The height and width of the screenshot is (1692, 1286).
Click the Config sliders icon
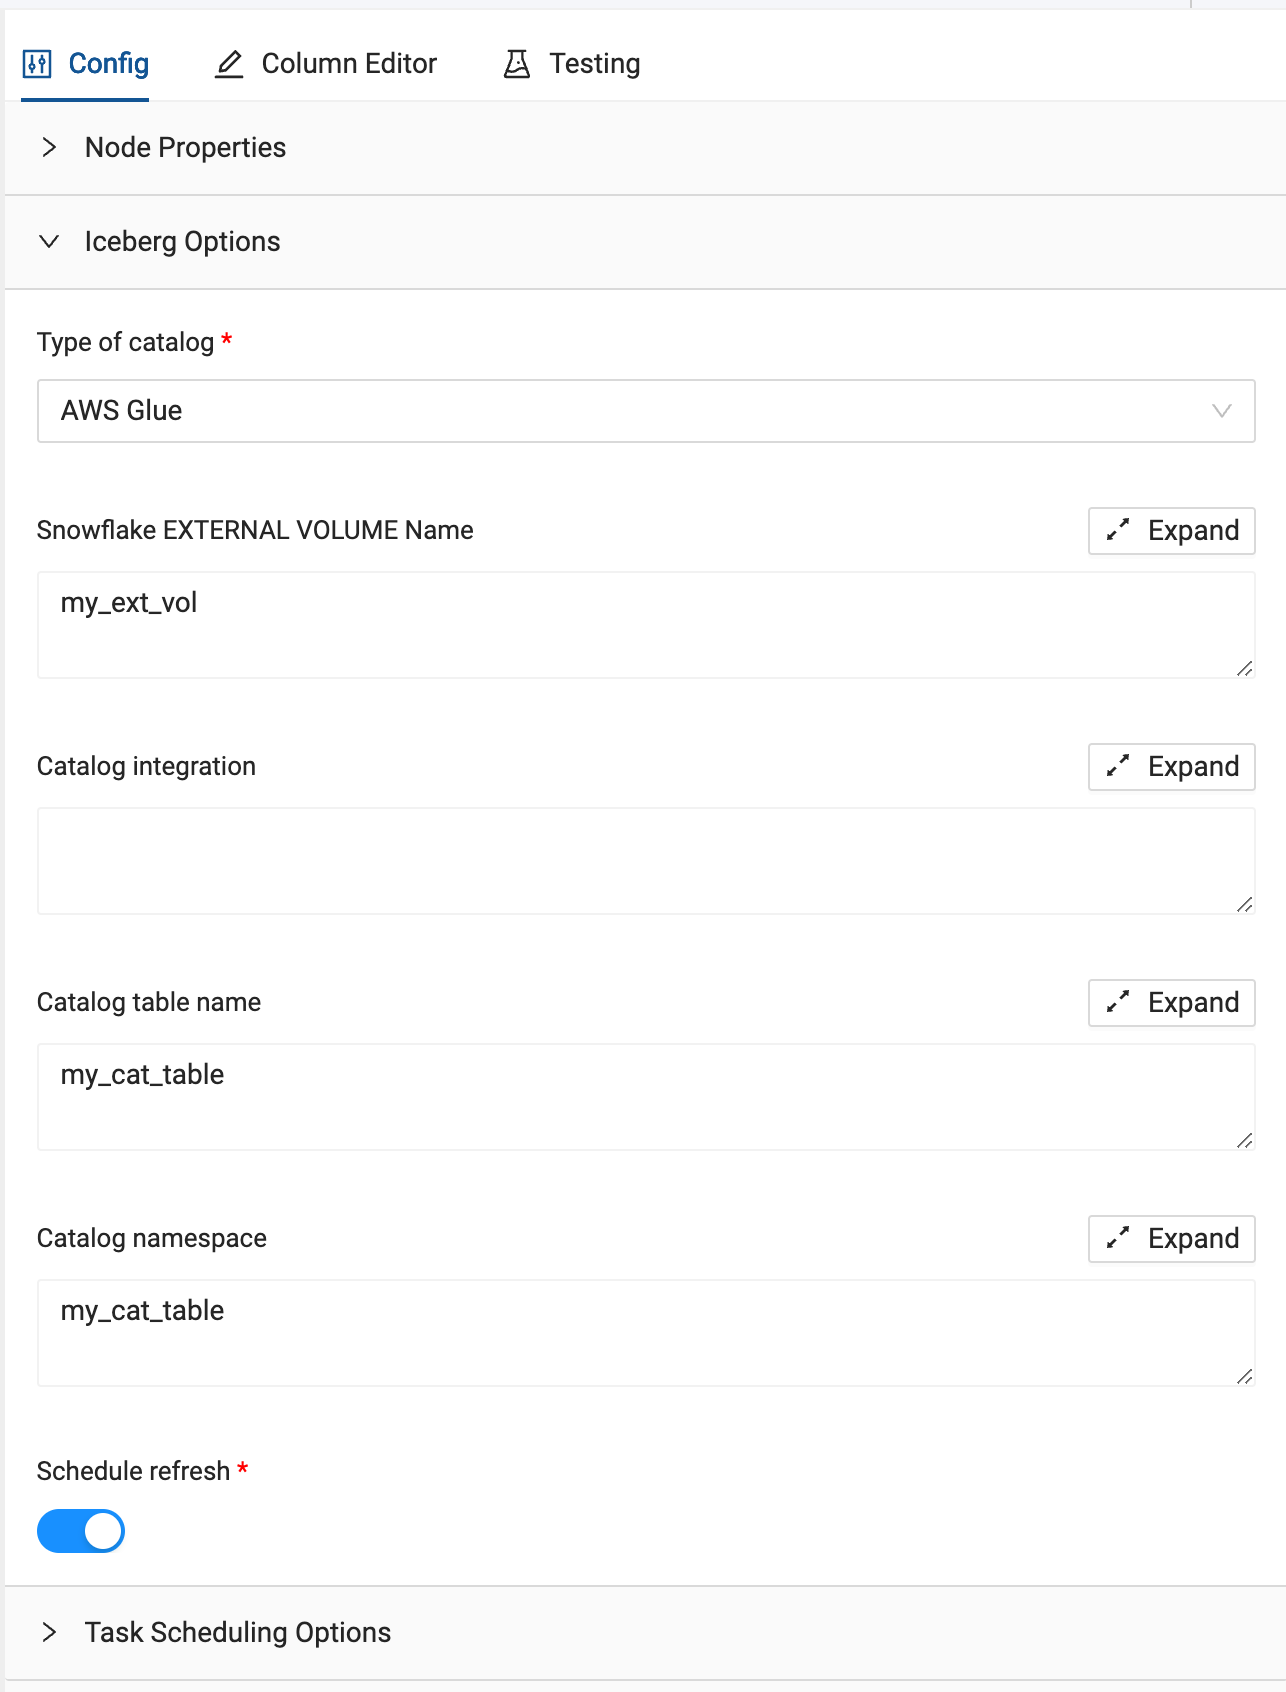tap(37, 64)
